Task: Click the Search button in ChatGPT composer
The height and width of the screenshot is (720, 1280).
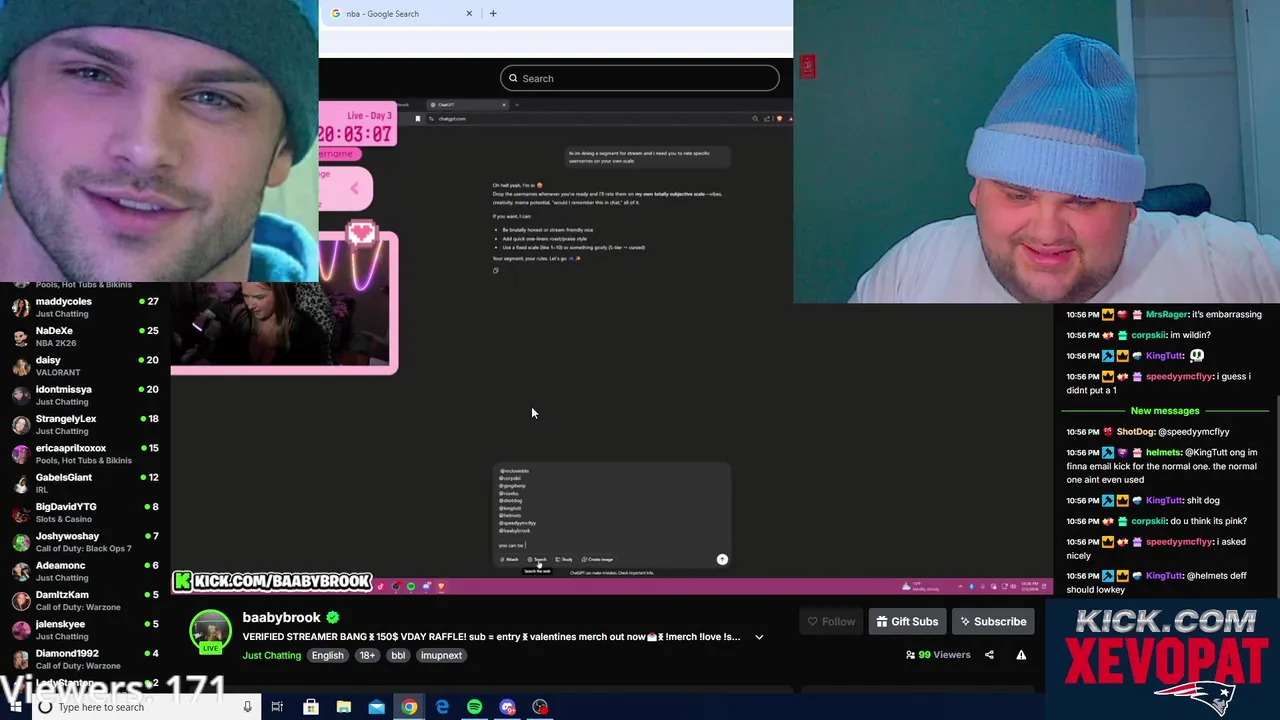Action: click(538, 560)
